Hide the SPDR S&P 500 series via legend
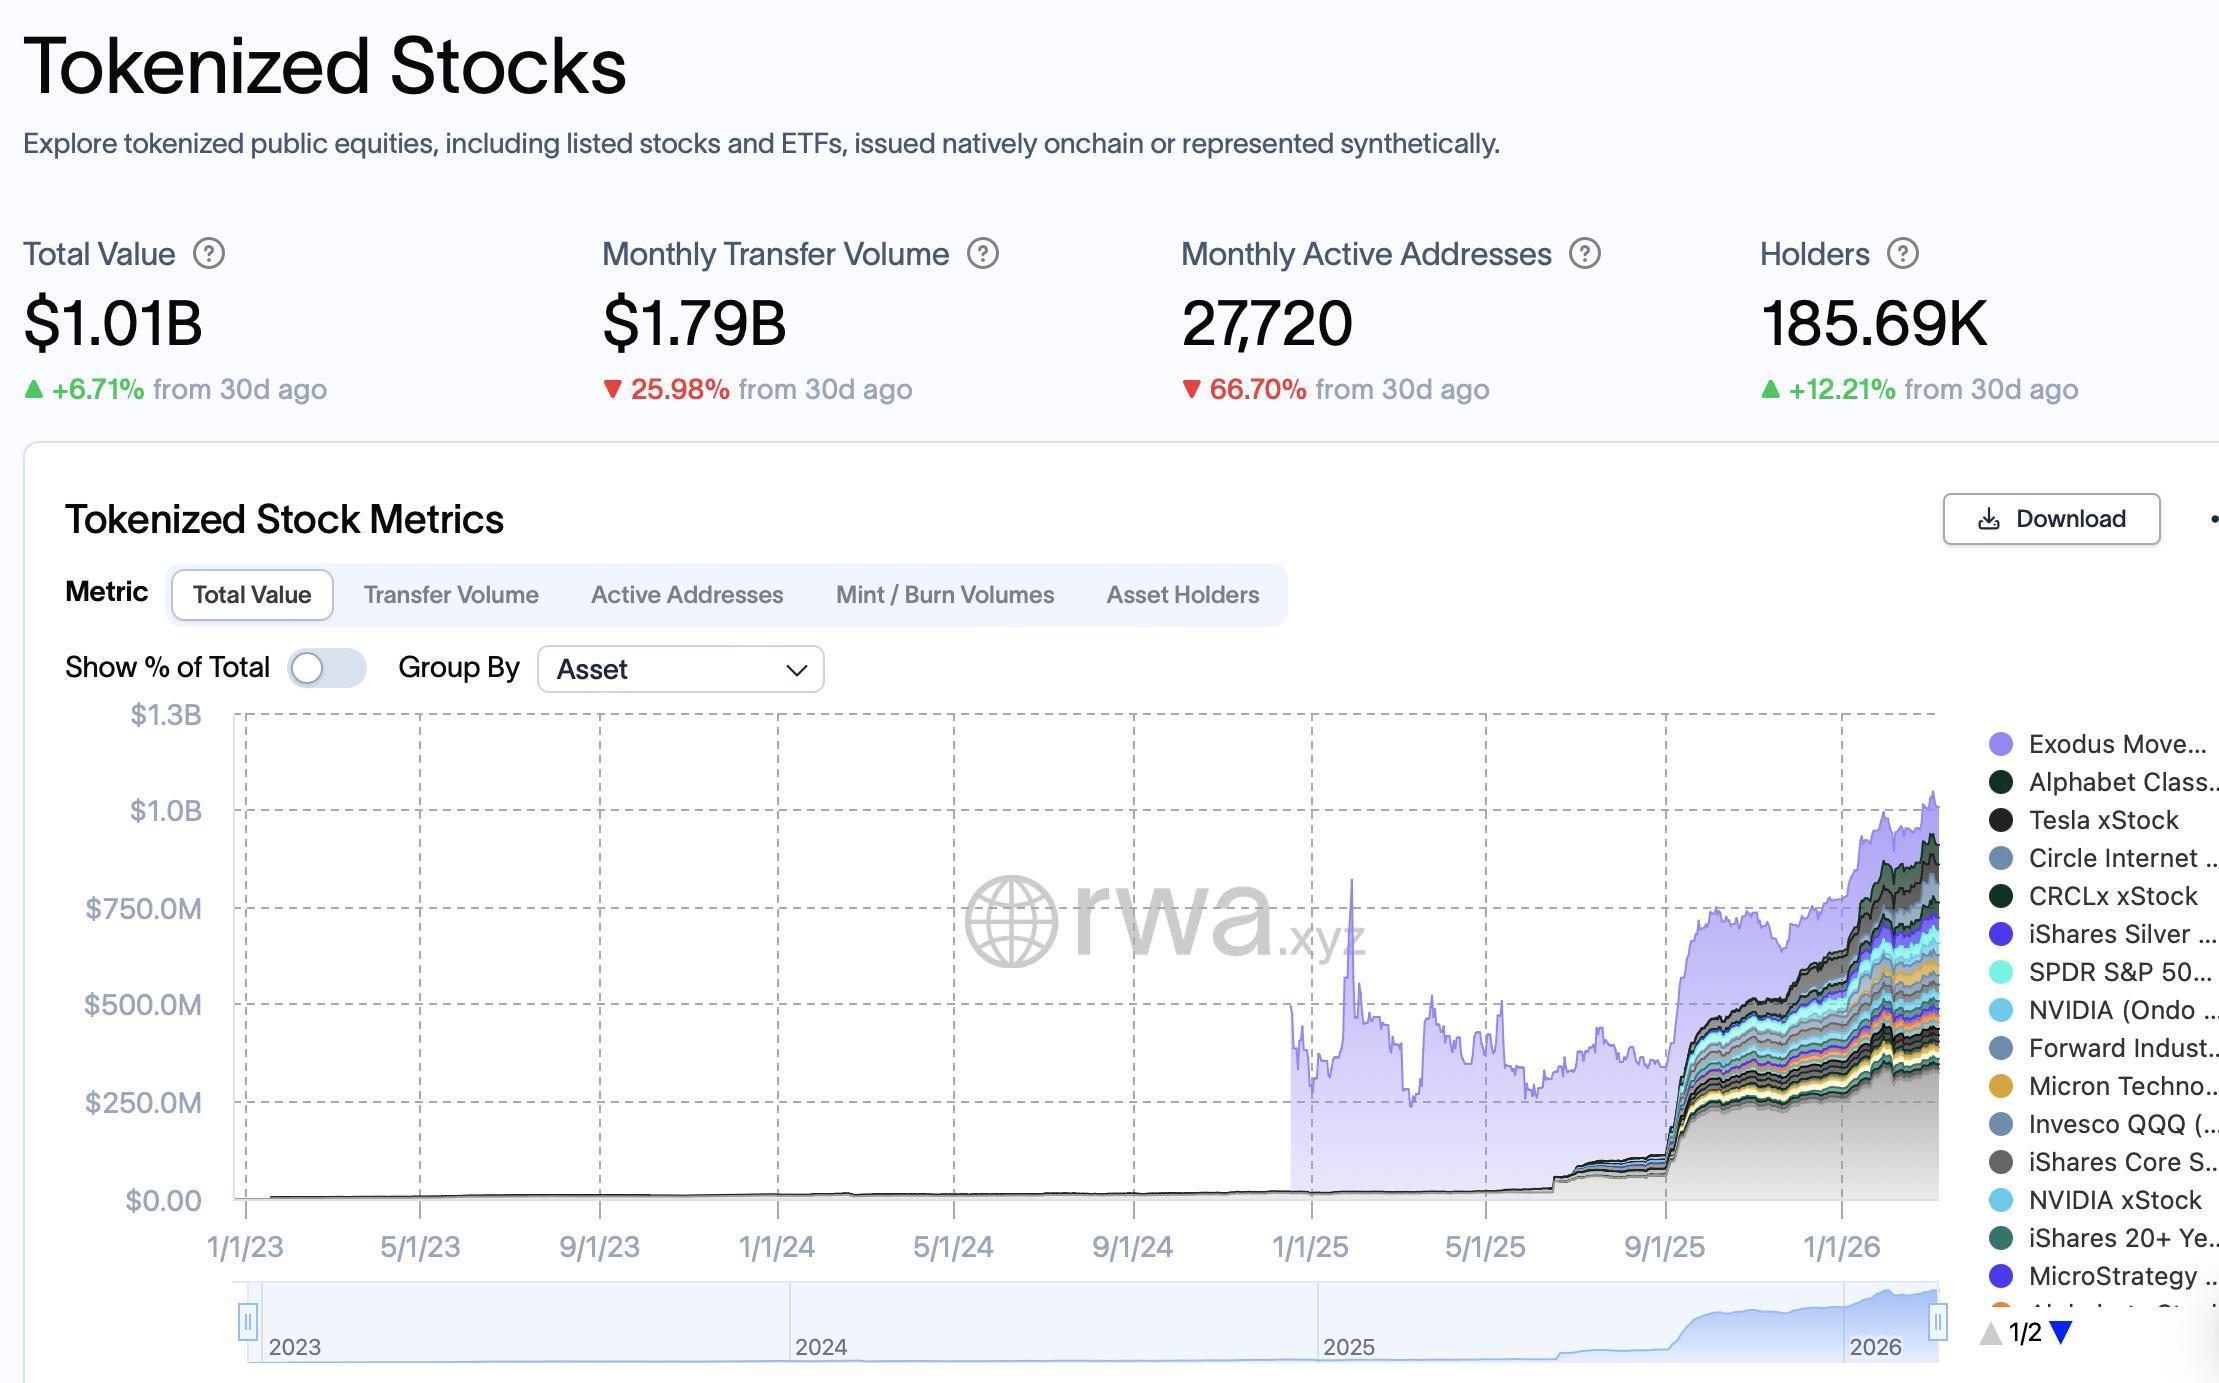 pyautogui.click(x=1998, y=971)
